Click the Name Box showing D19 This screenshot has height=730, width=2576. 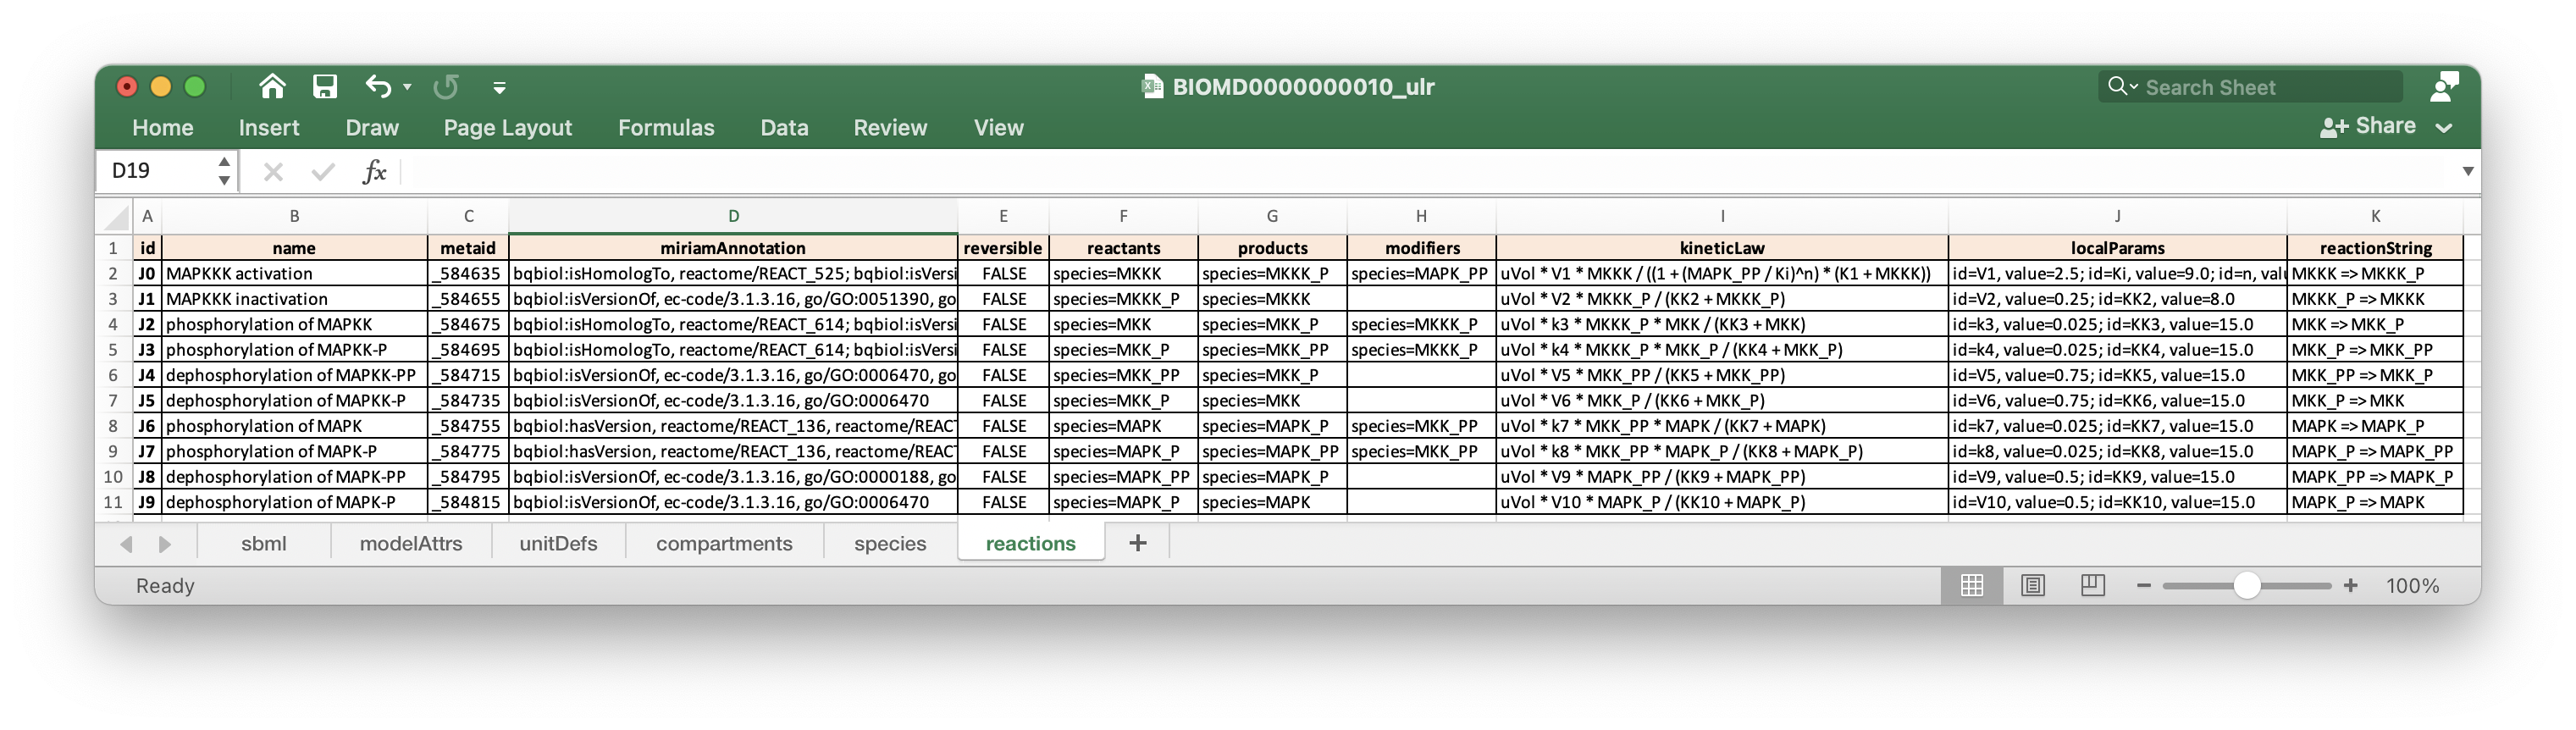tap(157, 171)
